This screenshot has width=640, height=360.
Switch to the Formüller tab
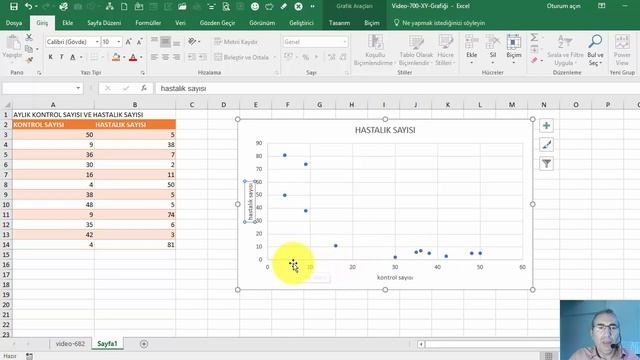(148, 23)
